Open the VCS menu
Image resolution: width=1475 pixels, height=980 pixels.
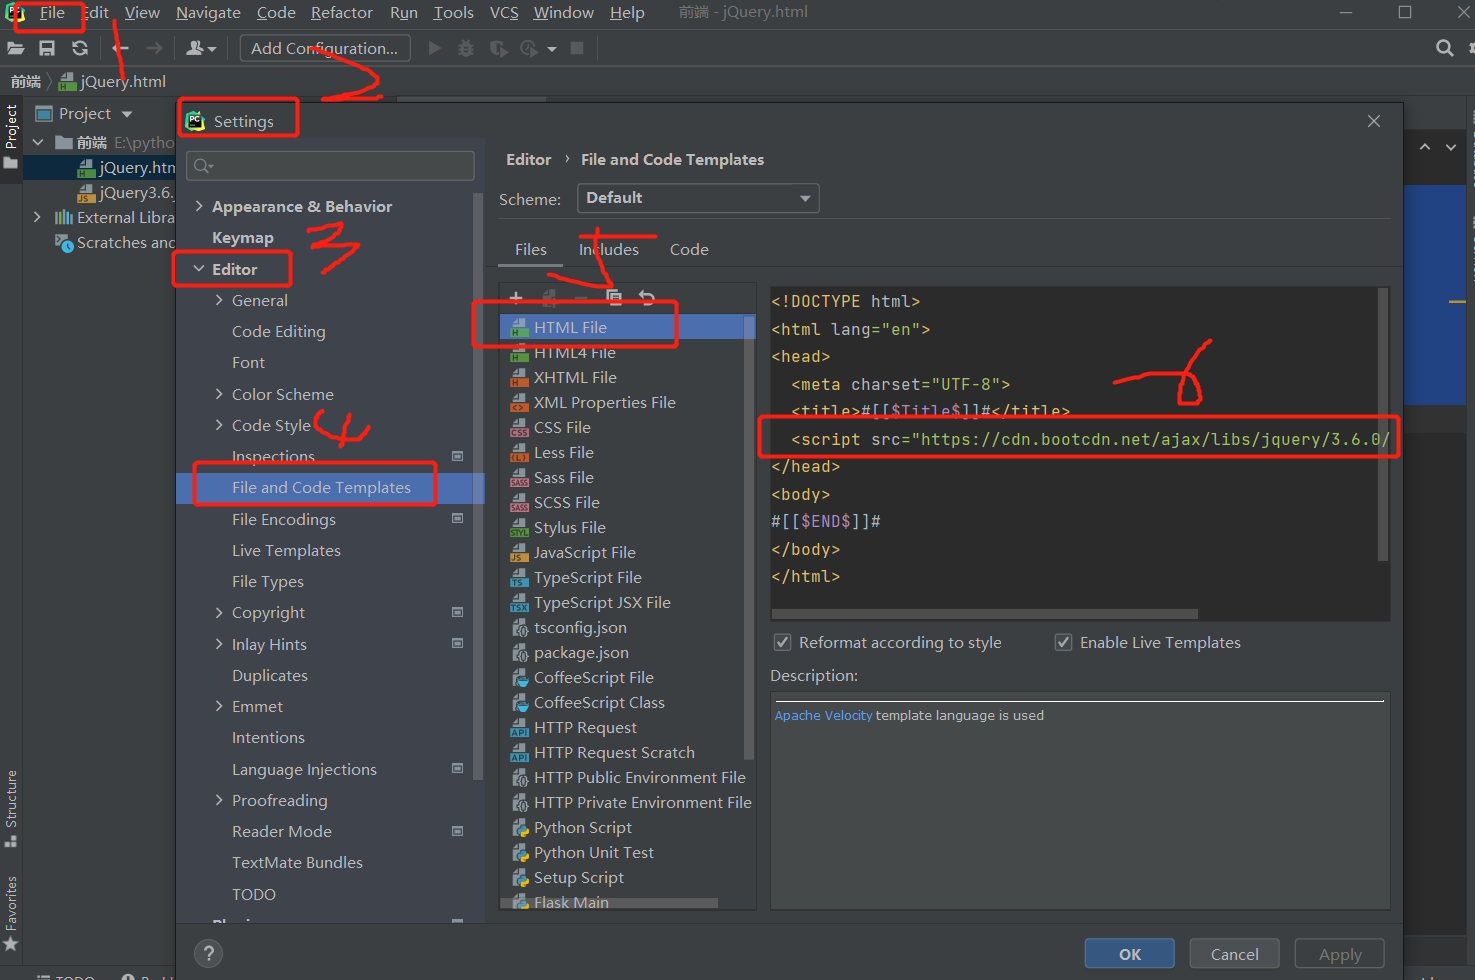504,13
